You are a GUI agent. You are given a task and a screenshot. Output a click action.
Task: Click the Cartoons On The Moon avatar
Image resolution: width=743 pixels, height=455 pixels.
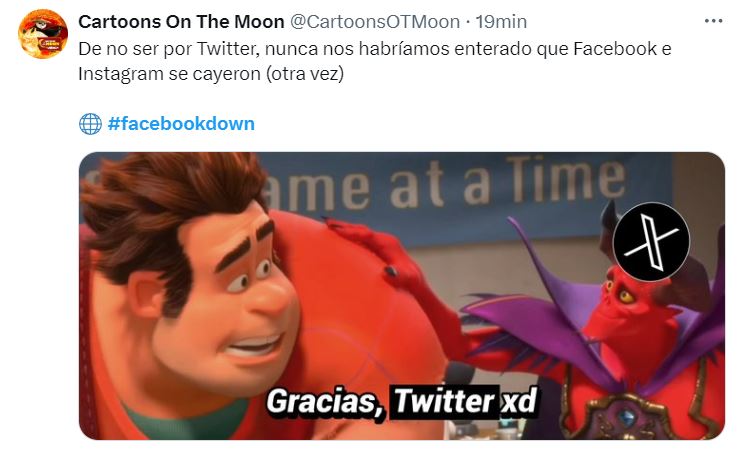click(x=43, y=34)
